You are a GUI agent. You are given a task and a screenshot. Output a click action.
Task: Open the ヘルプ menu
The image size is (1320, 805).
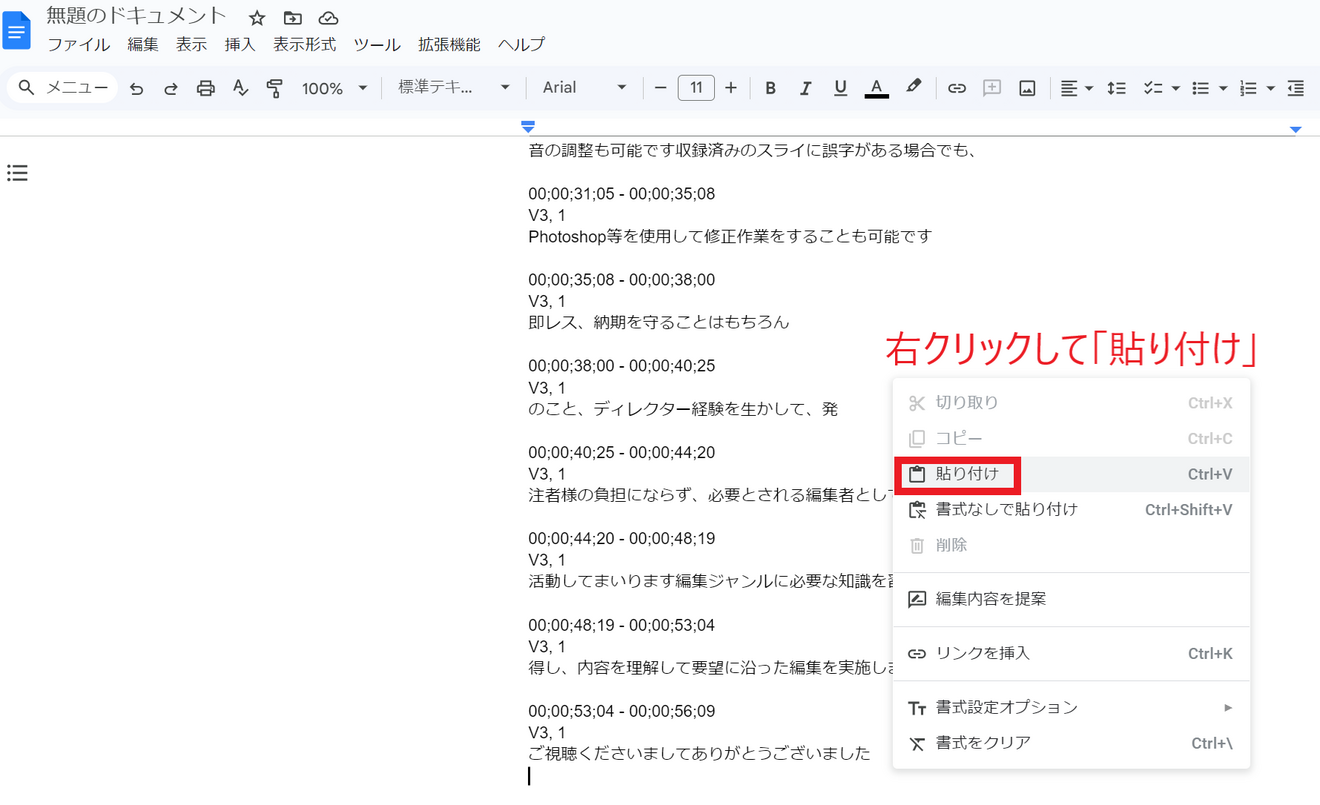pos(522,45)
